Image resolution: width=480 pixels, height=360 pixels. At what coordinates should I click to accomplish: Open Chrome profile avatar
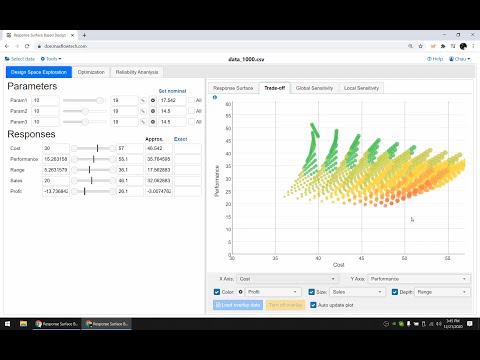tap(463, 46)
